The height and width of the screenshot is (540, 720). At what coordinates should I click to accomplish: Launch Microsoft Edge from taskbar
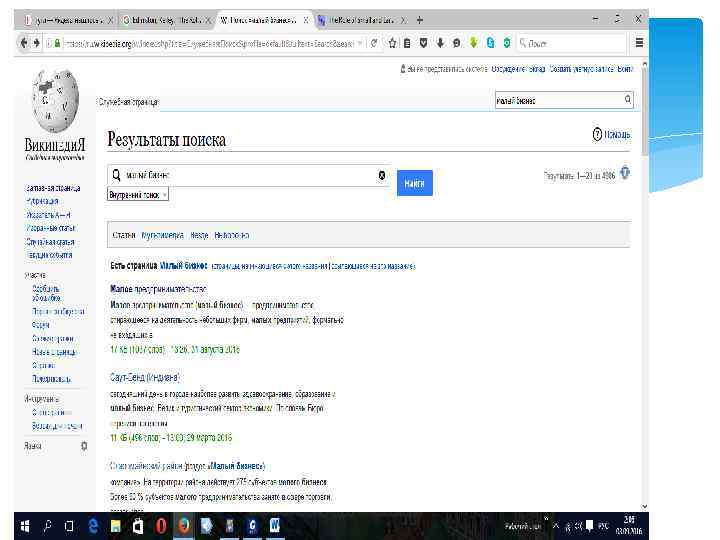point(93,526)
